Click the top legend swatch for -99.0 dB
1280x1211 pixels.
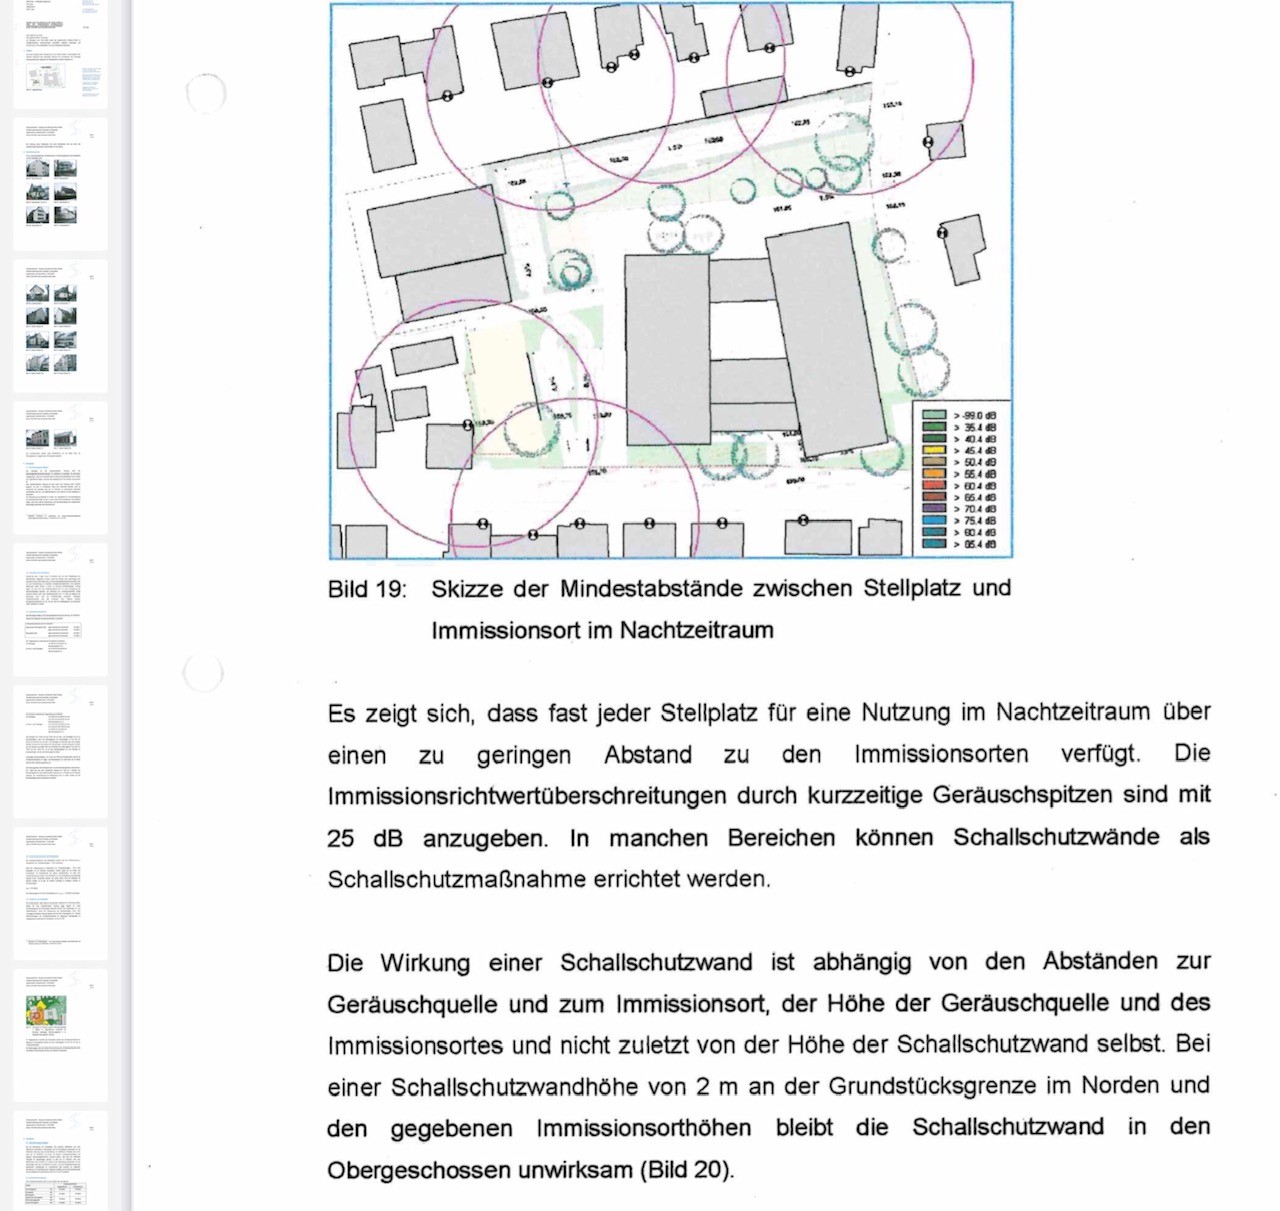pos(934,415)
